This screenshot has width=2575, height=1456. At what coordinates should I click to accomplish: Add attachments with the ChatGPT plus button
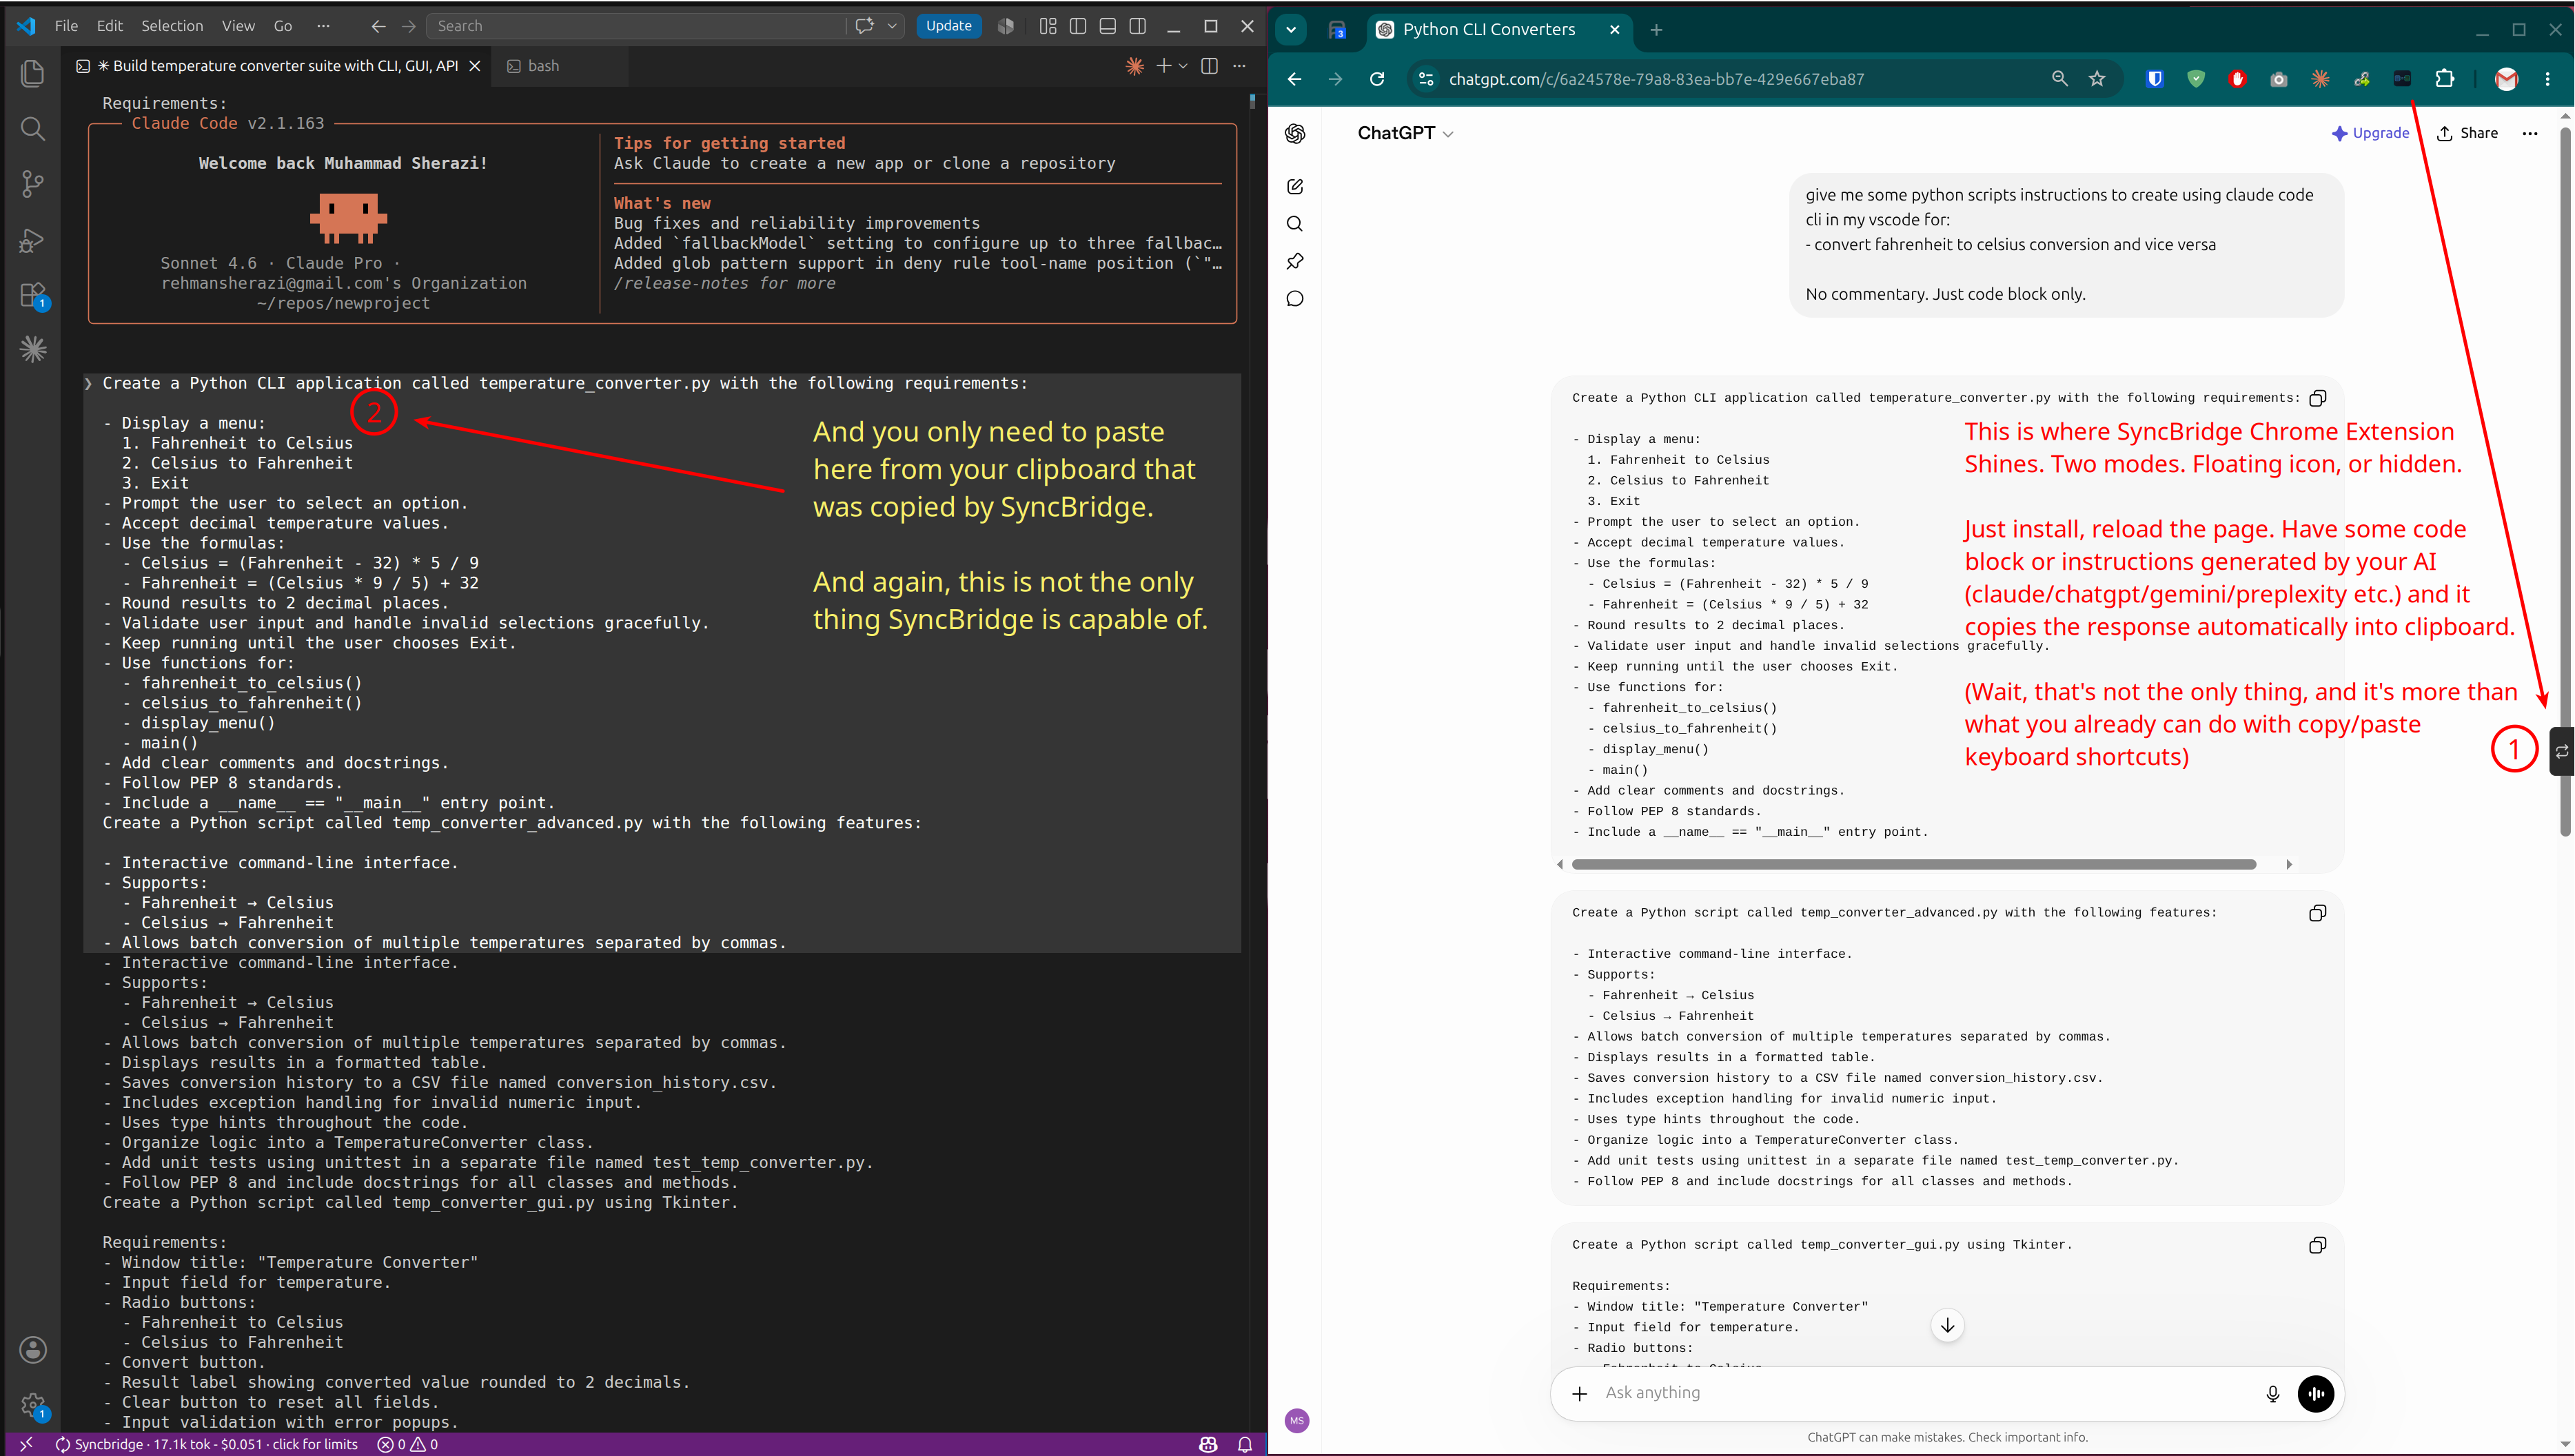tap(1579, 1394)
